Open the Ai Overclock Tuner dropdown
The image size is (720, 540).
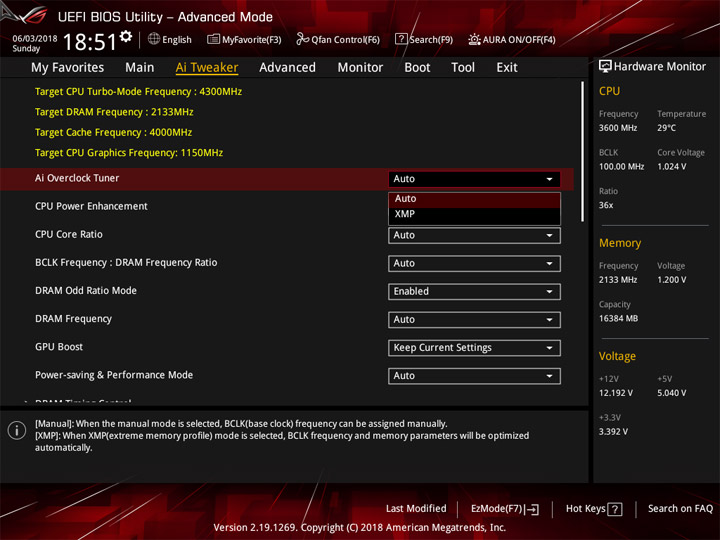pyautogui.click(x=474, y=179)
